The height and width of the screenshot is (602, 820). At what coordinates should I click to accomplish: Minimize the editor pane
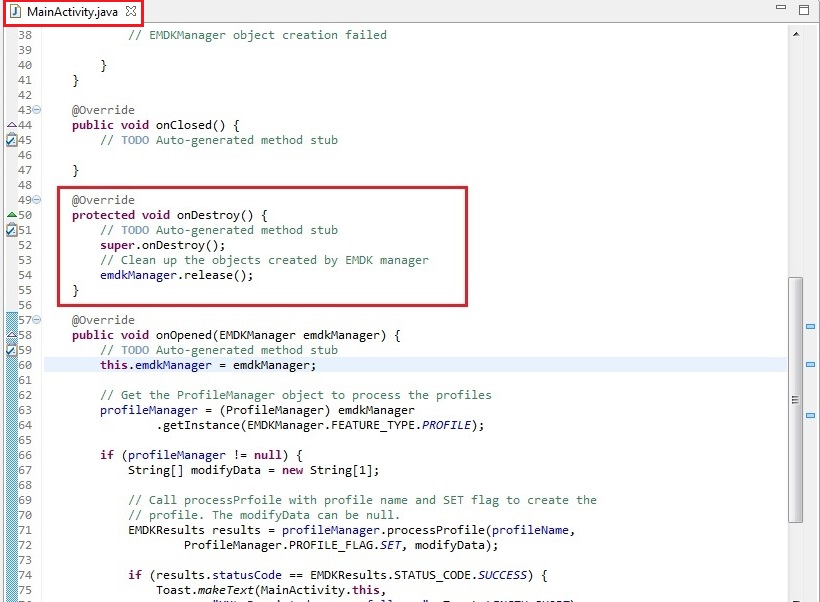(x=780, y=8)
